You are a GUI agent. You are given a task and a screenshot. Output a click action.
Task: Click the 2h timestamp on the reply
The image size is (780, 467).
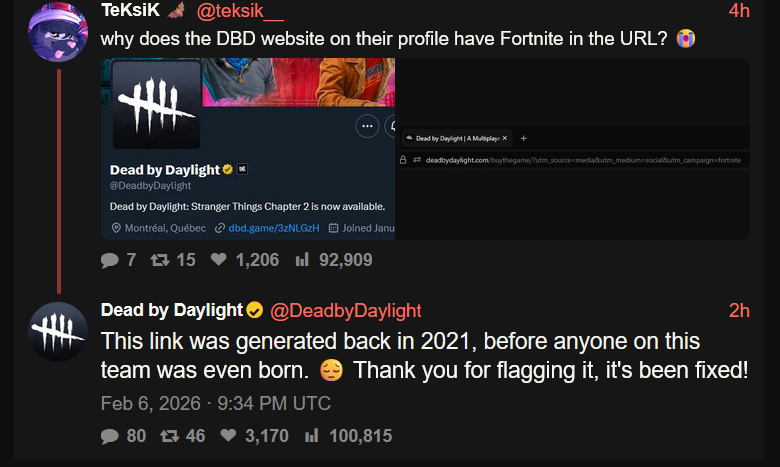739,310
